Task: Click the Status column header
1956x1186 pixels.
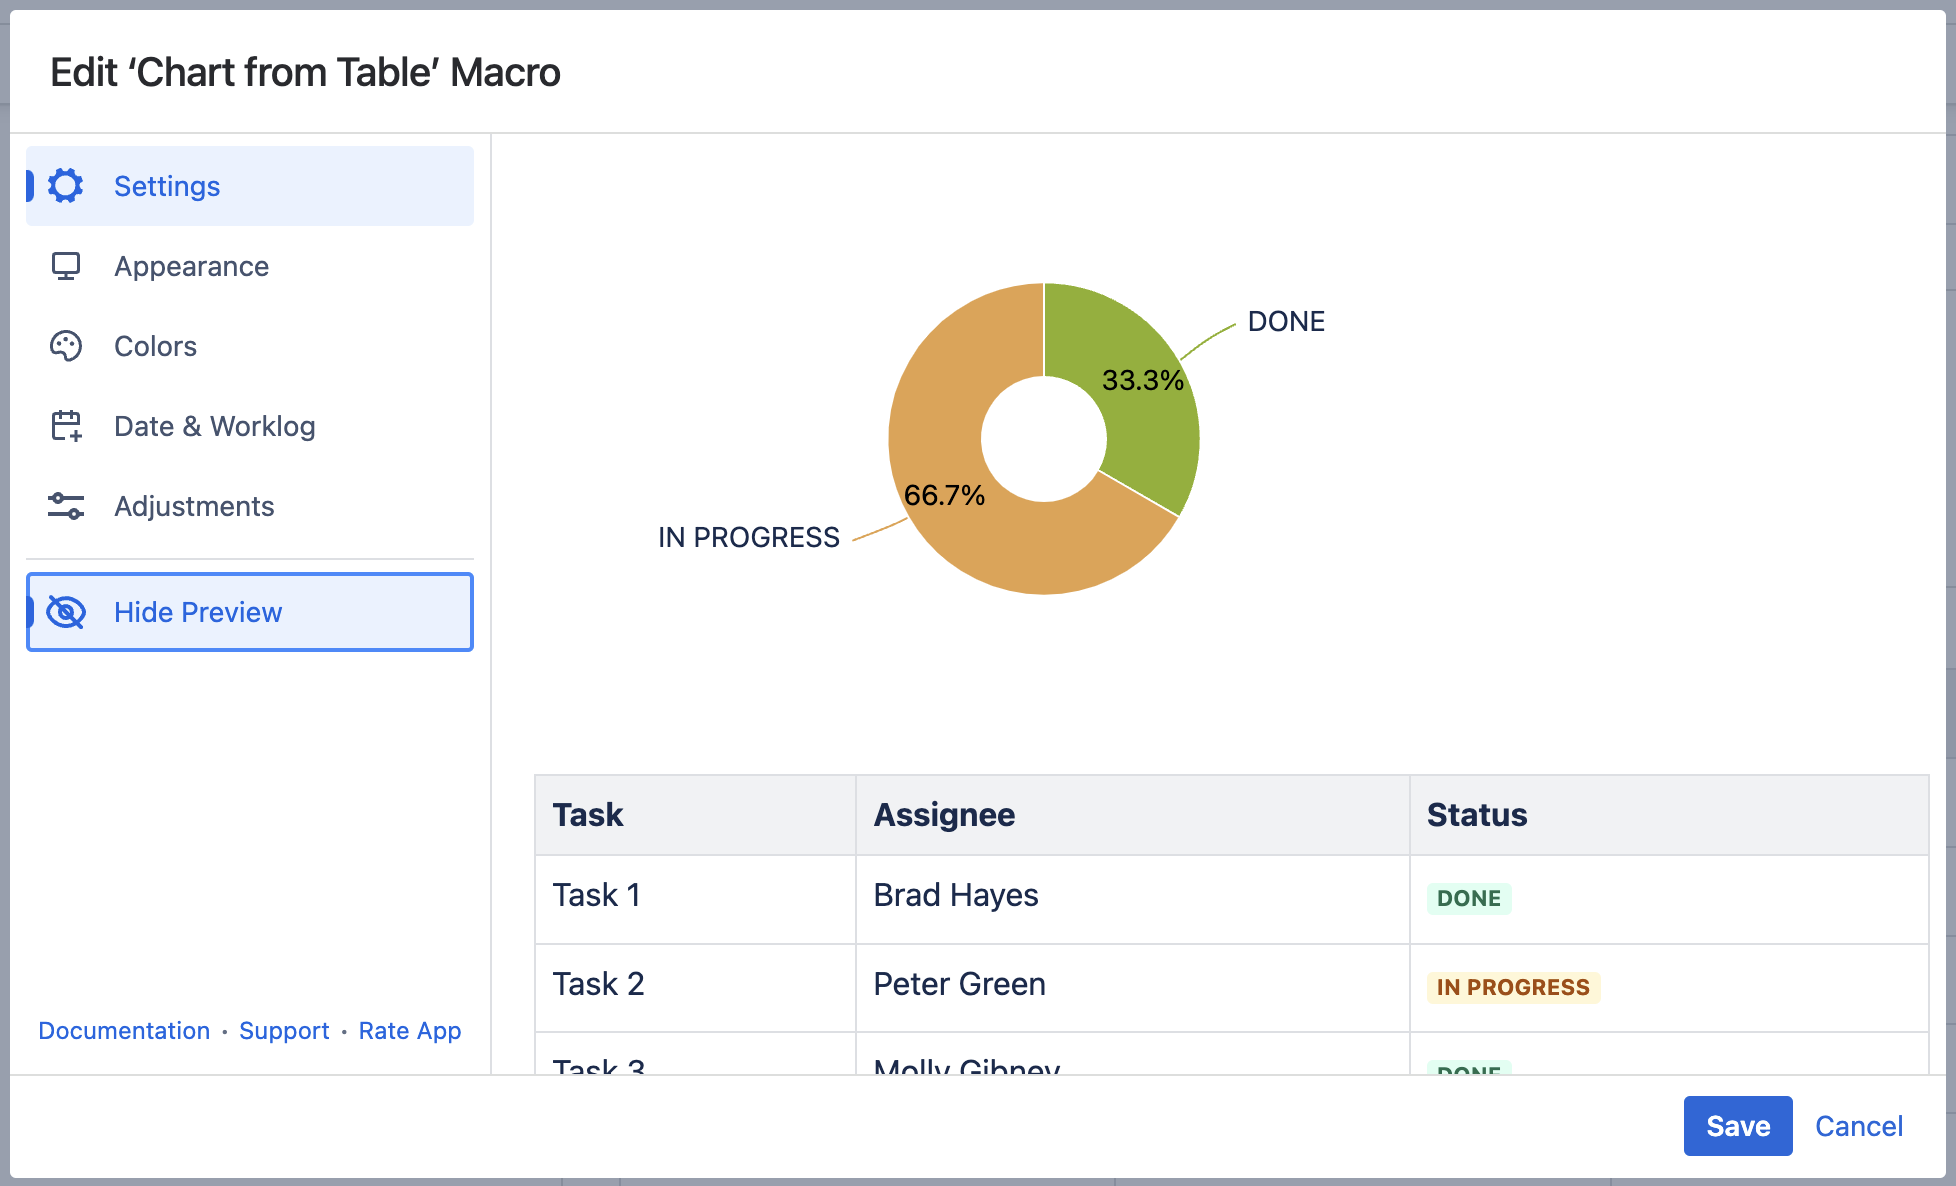Action: 1476,815
